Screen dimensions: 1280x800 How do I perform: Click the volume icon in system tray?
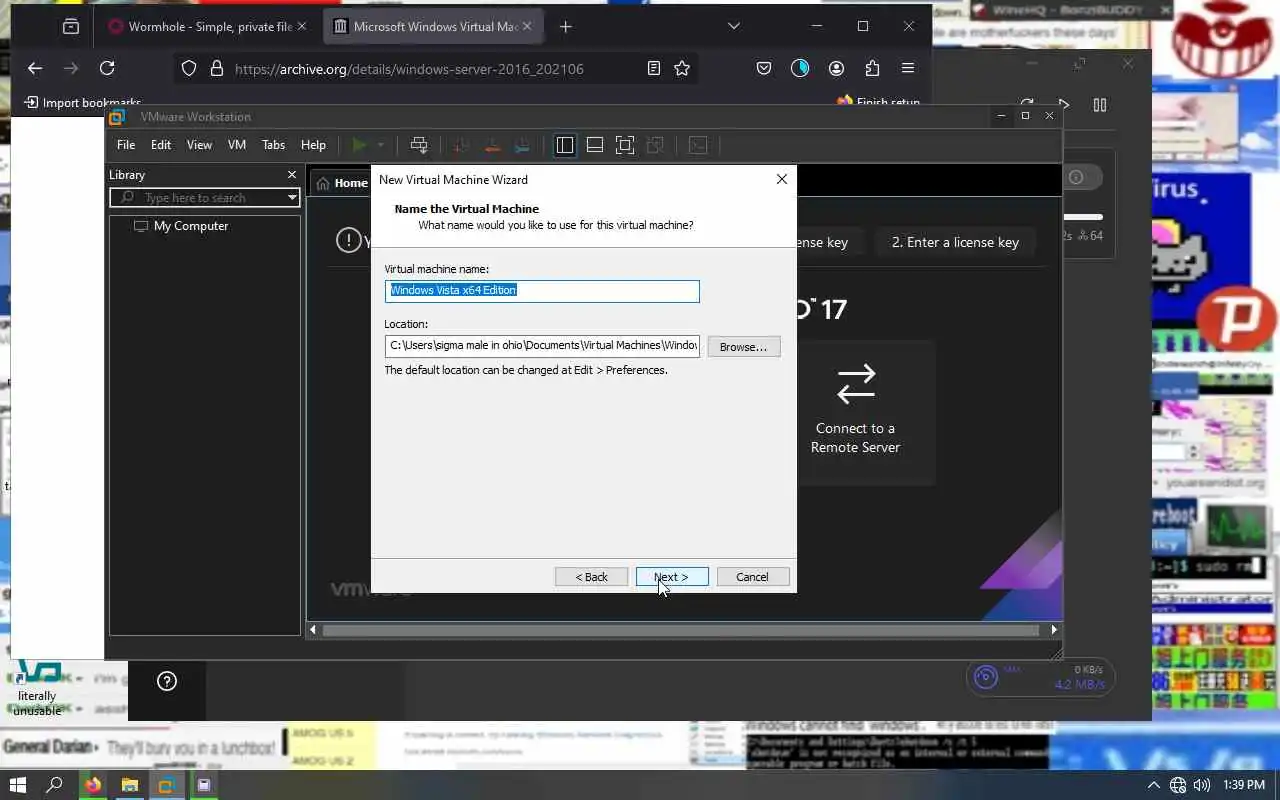click(1201, 785)
